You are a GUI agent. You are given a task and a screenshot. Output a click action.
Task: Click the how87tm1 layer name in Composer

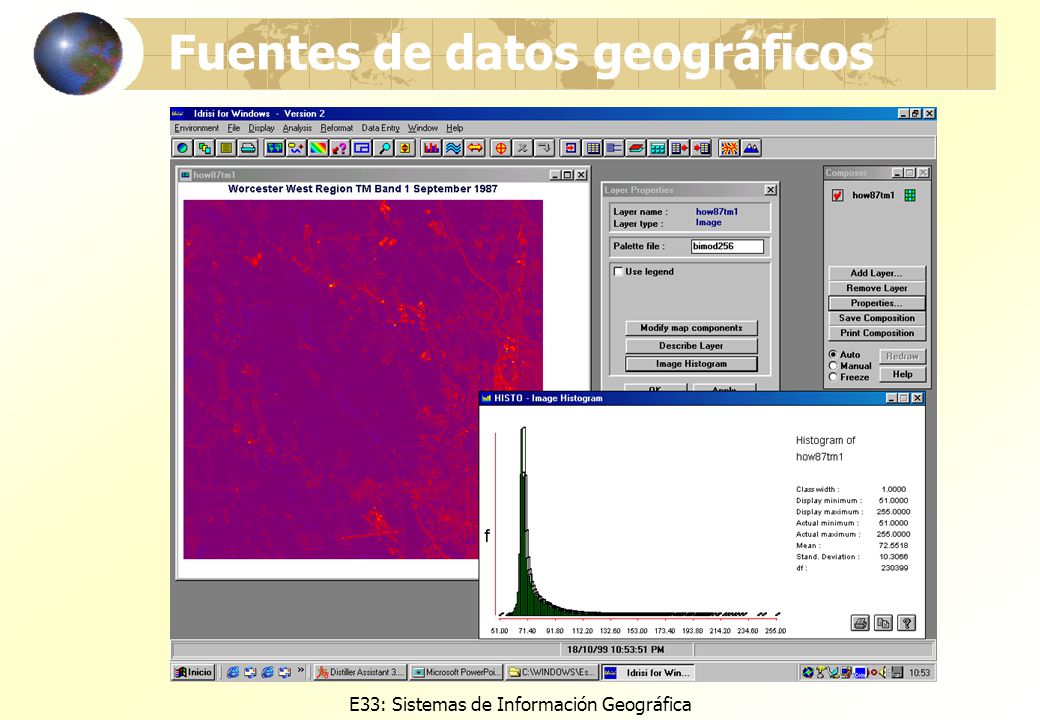coord(873,195)
